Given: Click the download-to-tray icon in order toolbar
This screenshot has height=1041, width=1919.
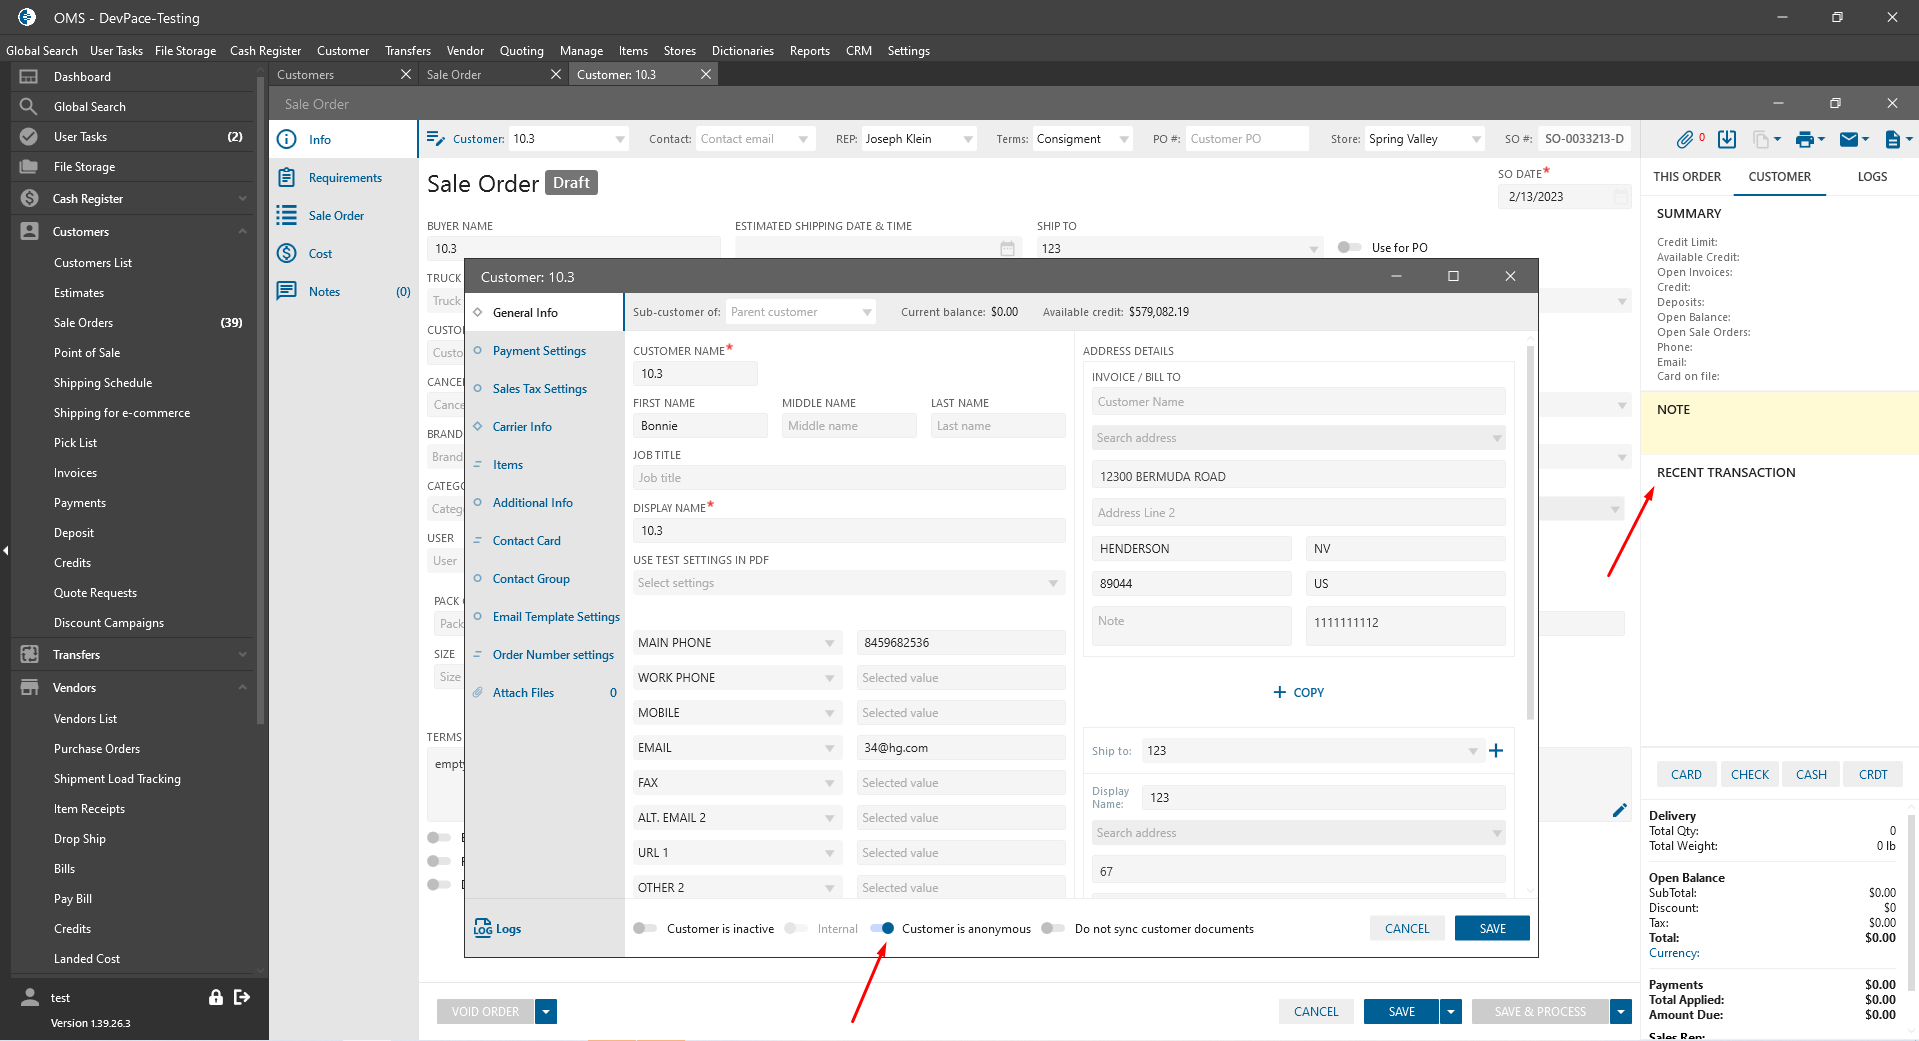Looking at the screenshot, I should tap(1727, 139).
